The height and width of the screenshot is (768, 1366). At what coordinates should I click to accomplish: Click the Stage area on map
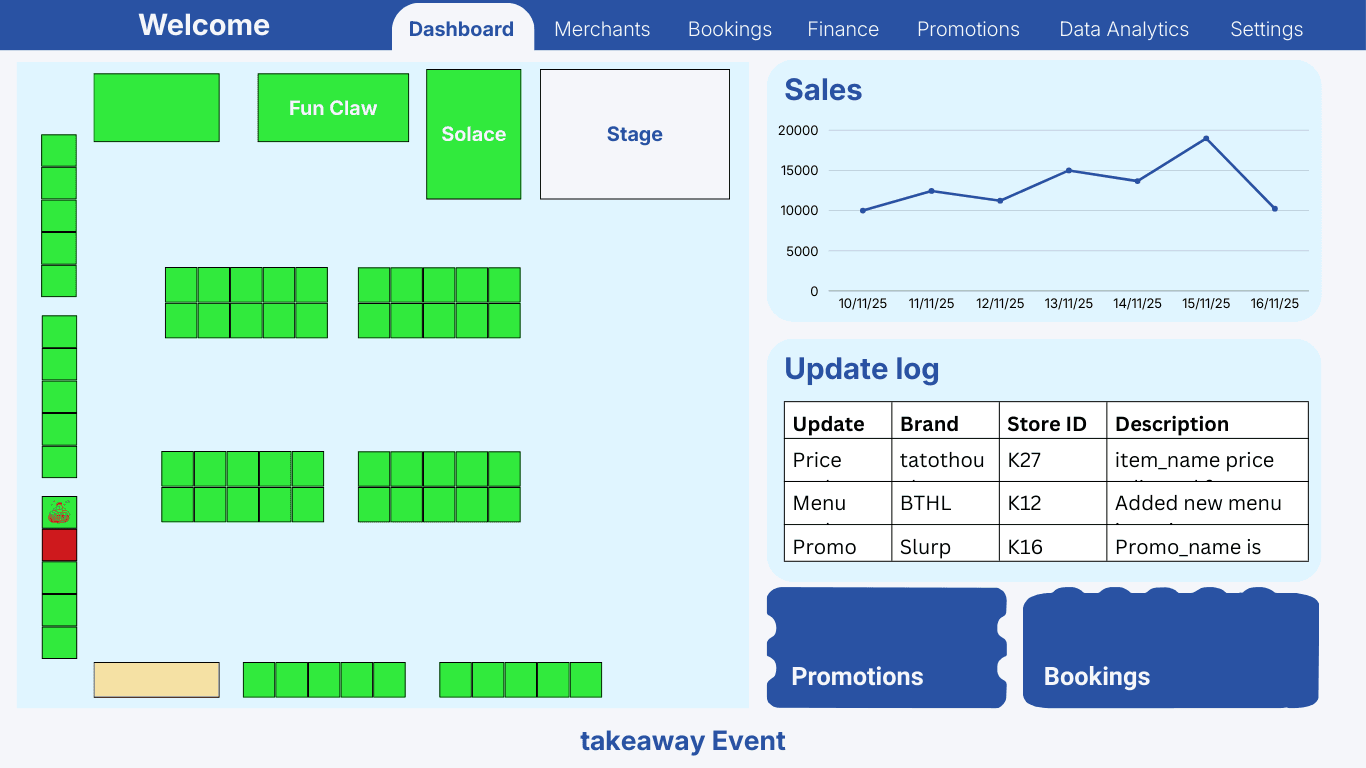pos(634,134)
